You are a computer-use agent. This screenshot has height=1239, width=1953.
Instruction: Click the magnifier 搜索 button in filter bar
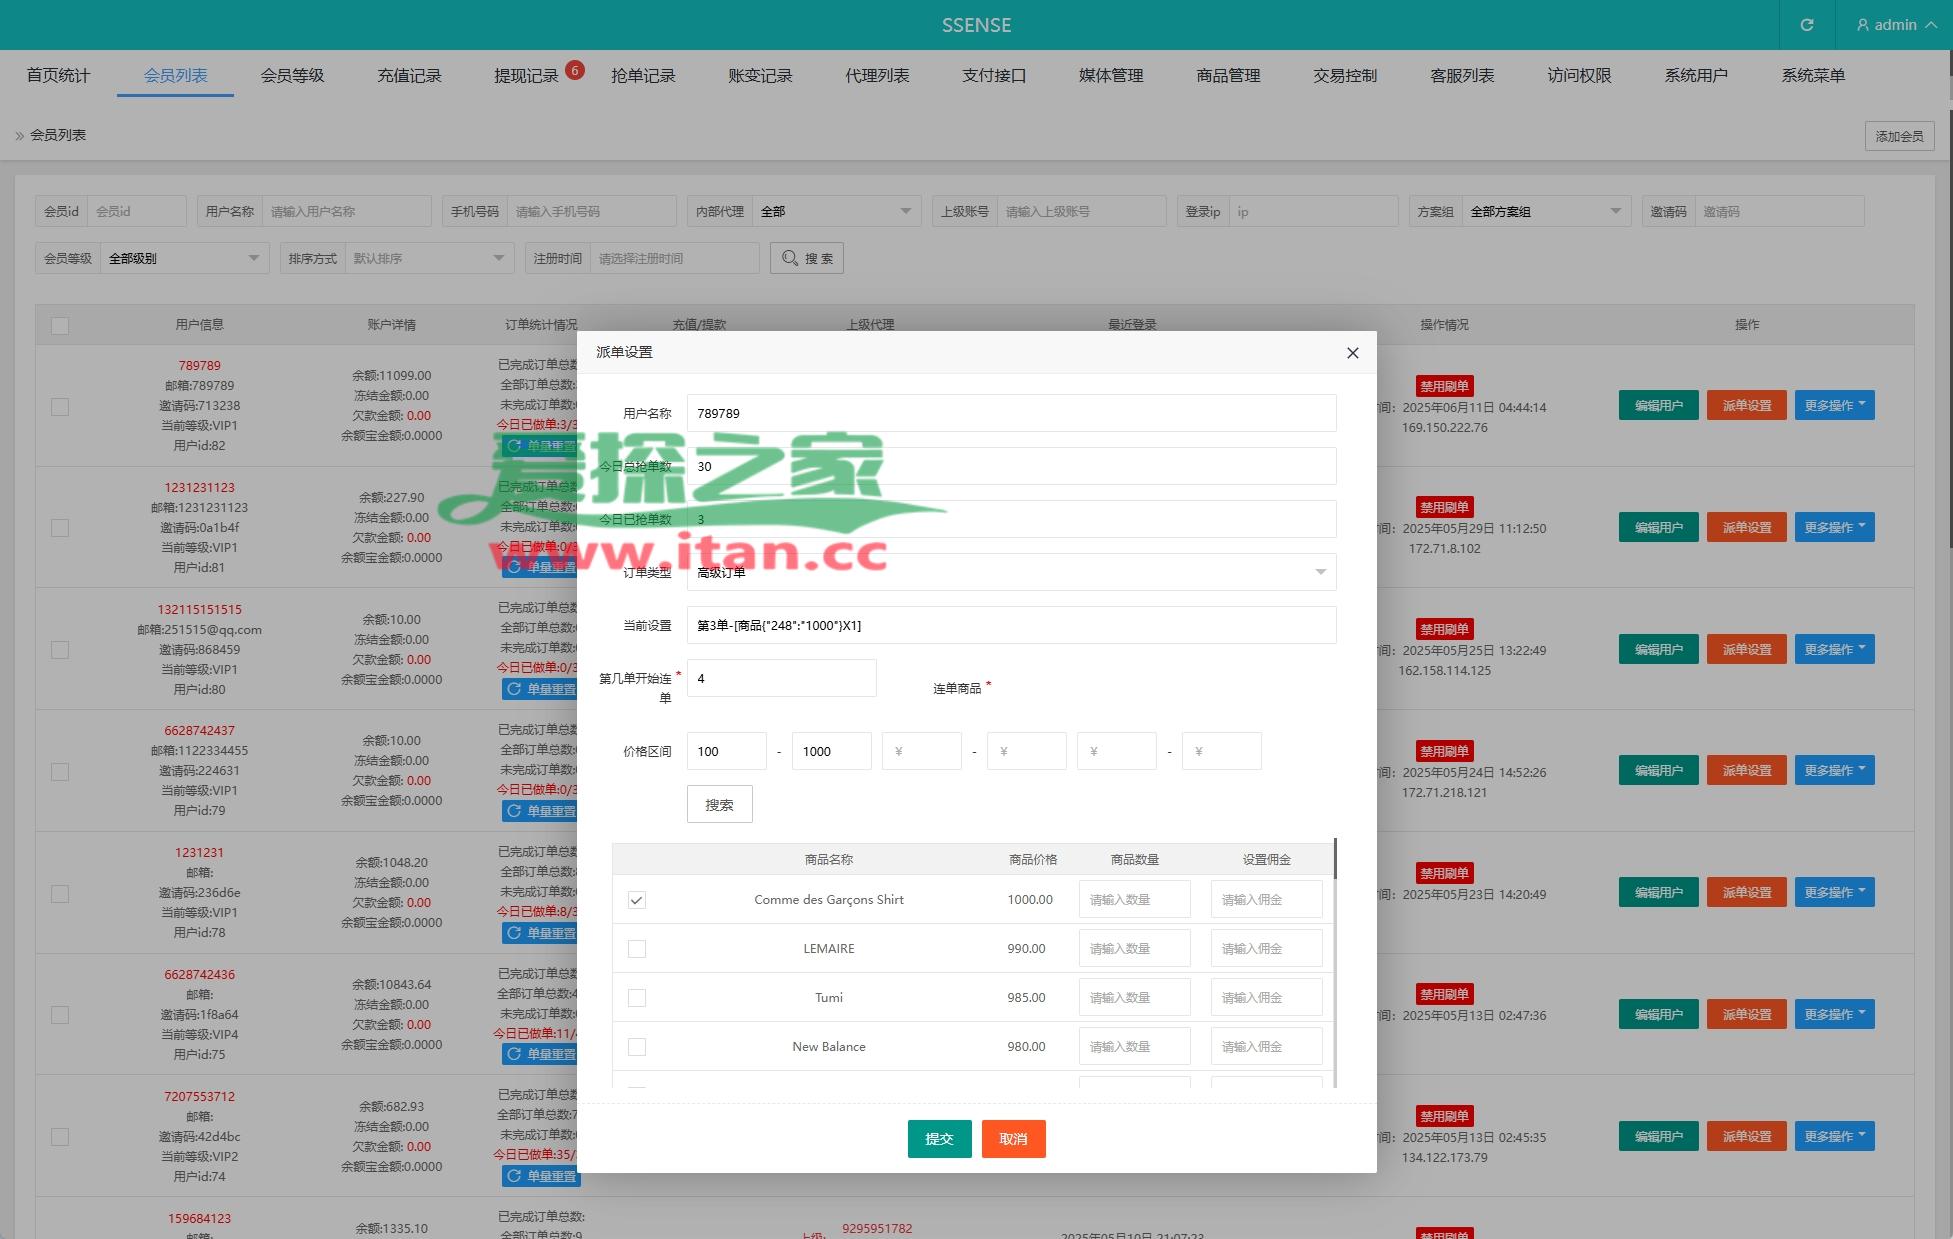[807, 258]
